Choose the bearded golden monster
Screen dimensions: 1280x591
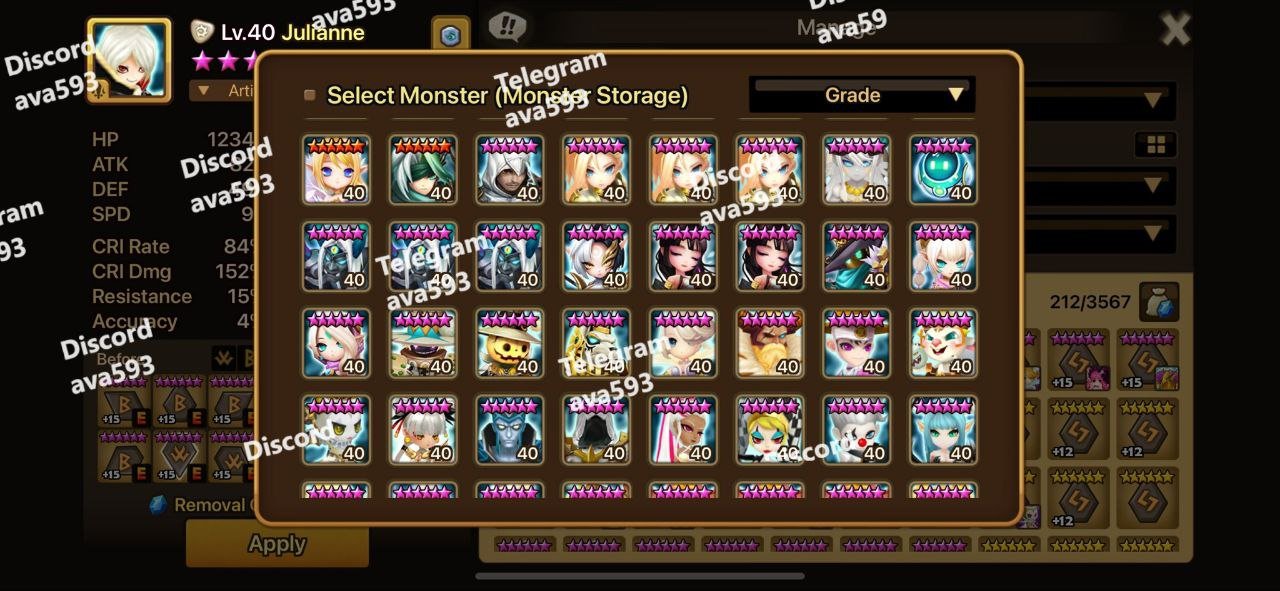coord(770,343)
